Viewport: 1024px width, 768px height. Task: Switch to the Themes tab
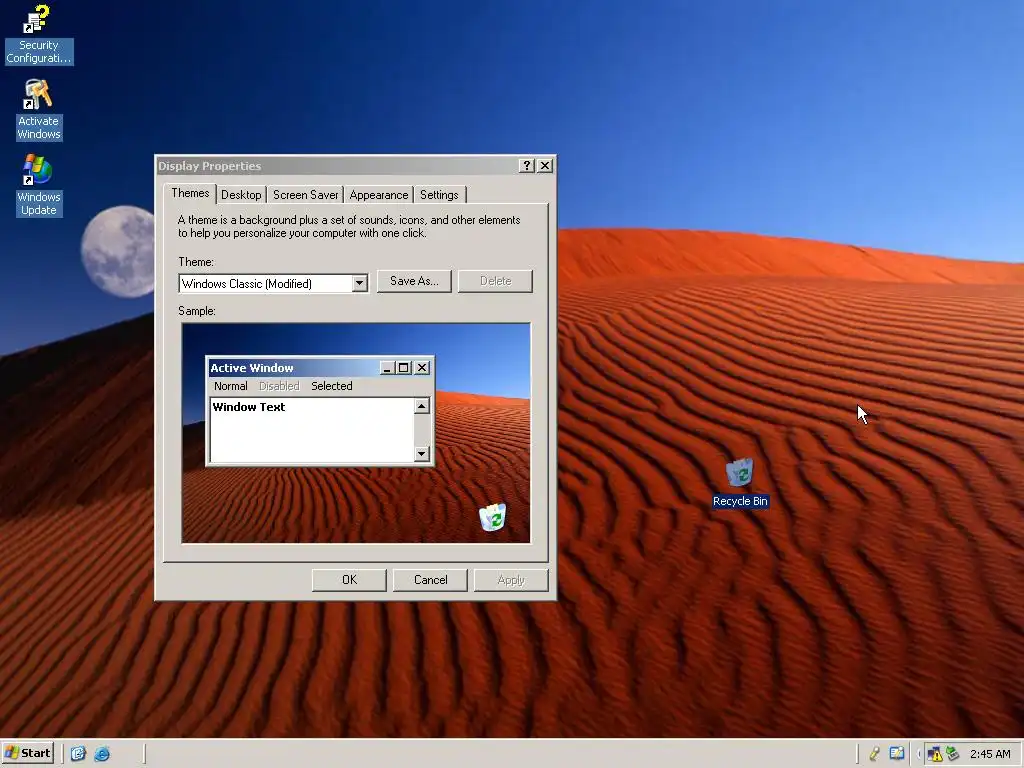point(190,193)
